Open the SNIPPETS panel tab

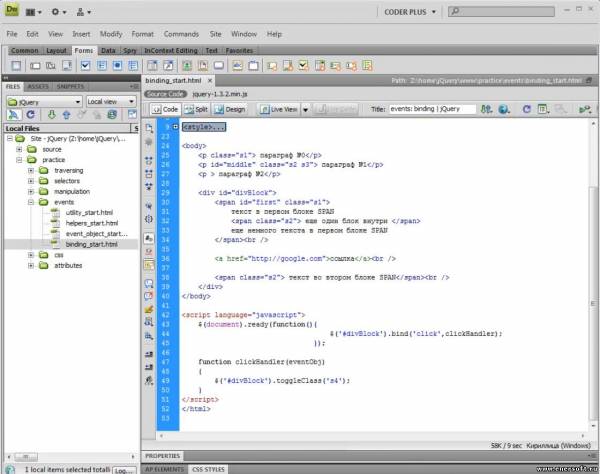coord(70,86)
